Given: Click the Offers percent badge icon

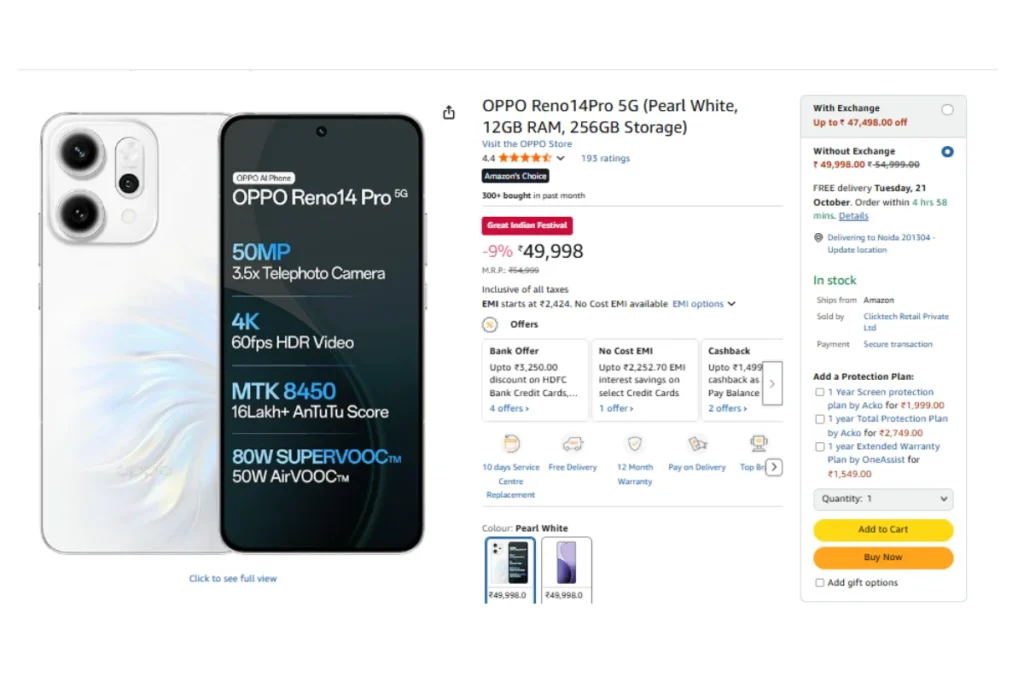Looking at the screenshot, I should (x=490, y=324).
